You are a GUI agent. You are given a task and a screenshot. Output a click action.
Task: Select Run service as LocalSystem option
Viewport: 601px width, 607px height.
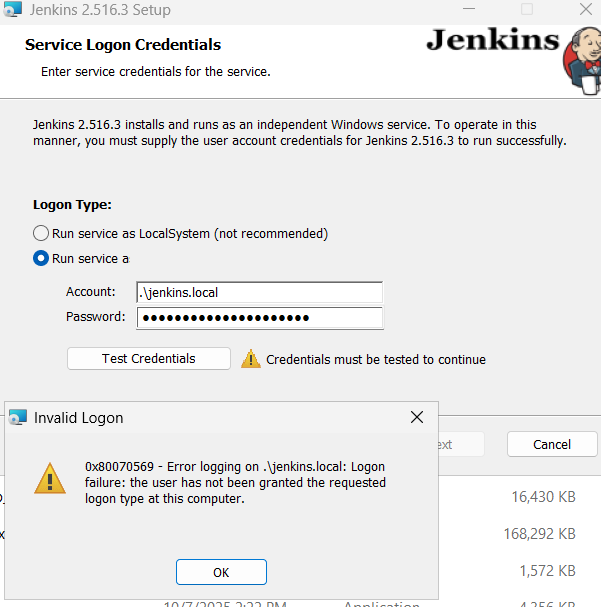click(41, 233)
